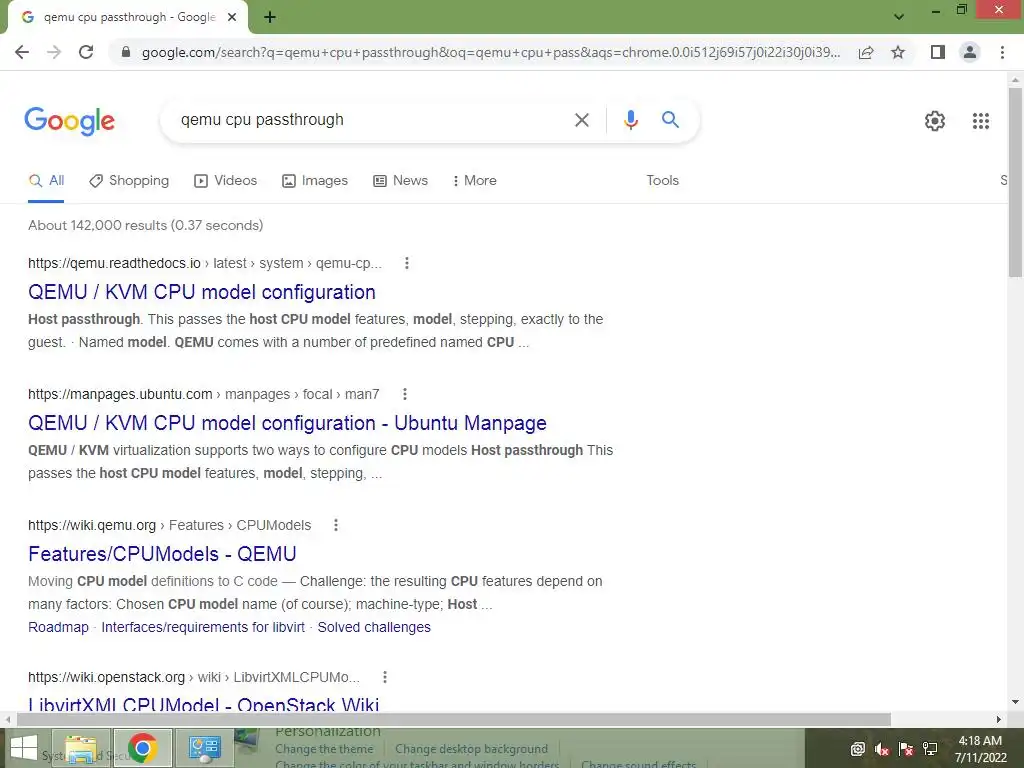Click the horizontal scroll right arrow
1024x768 pixels.
[x=999, y=719]
